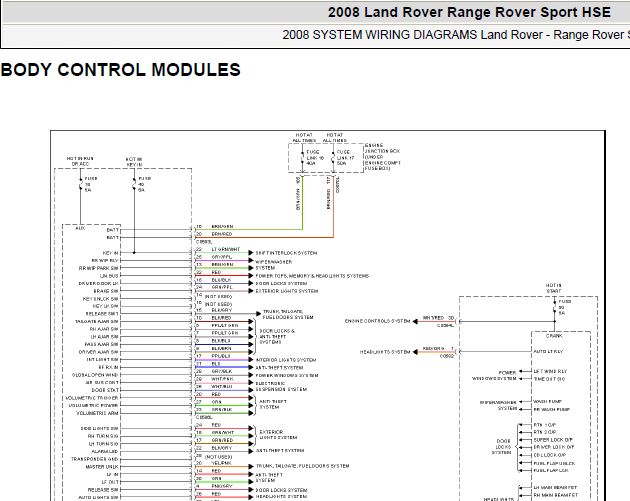Click the 'HEADLIGHTS SYSTEM' label next to the RED/ORG wire
Image resolution: width=630 pixels, height=501 pixels.
click(385, 352)
